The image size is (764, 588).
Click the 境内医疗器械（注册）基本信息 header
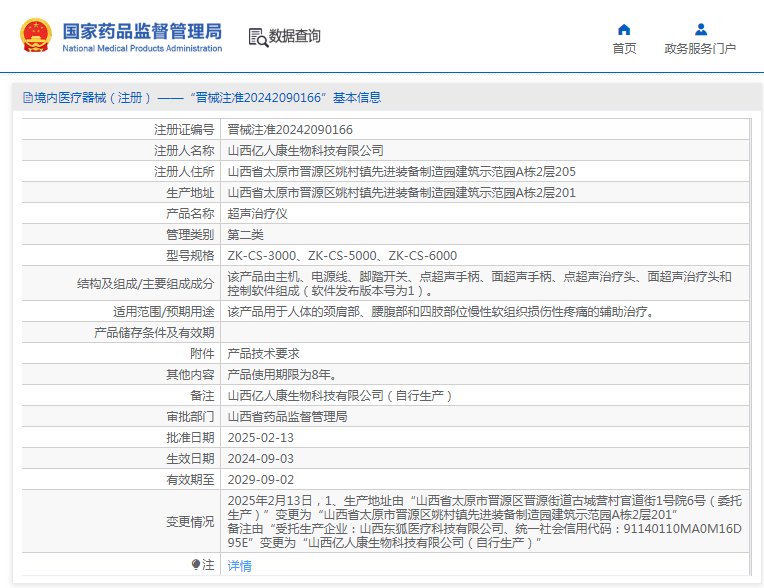(202, 97)
